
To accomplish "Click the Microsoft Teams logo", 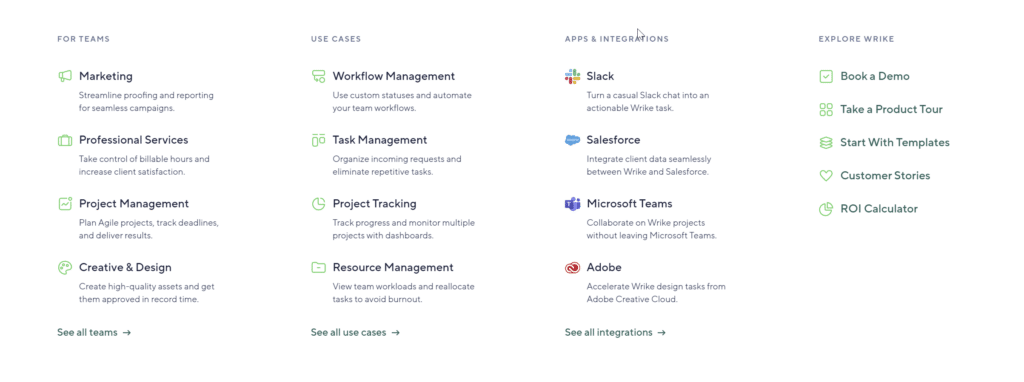I will coord(572,204).
